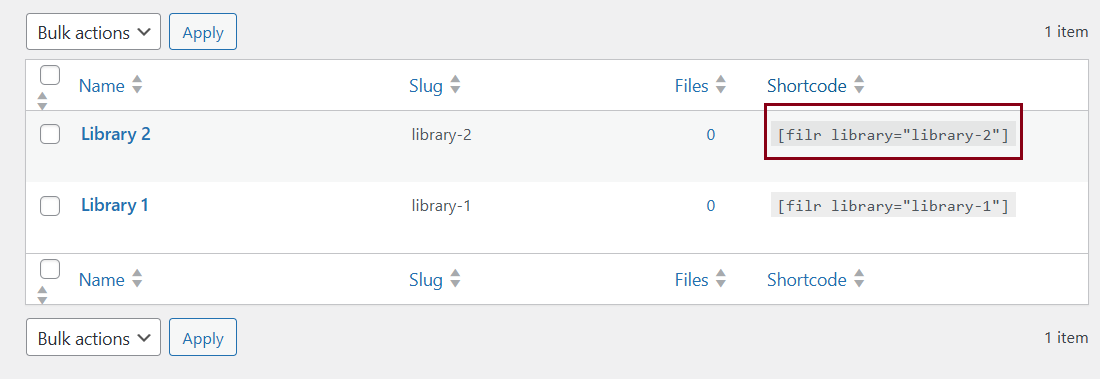
Task: Sort by Slug using header sort arrows
Action: coord(455,86)
